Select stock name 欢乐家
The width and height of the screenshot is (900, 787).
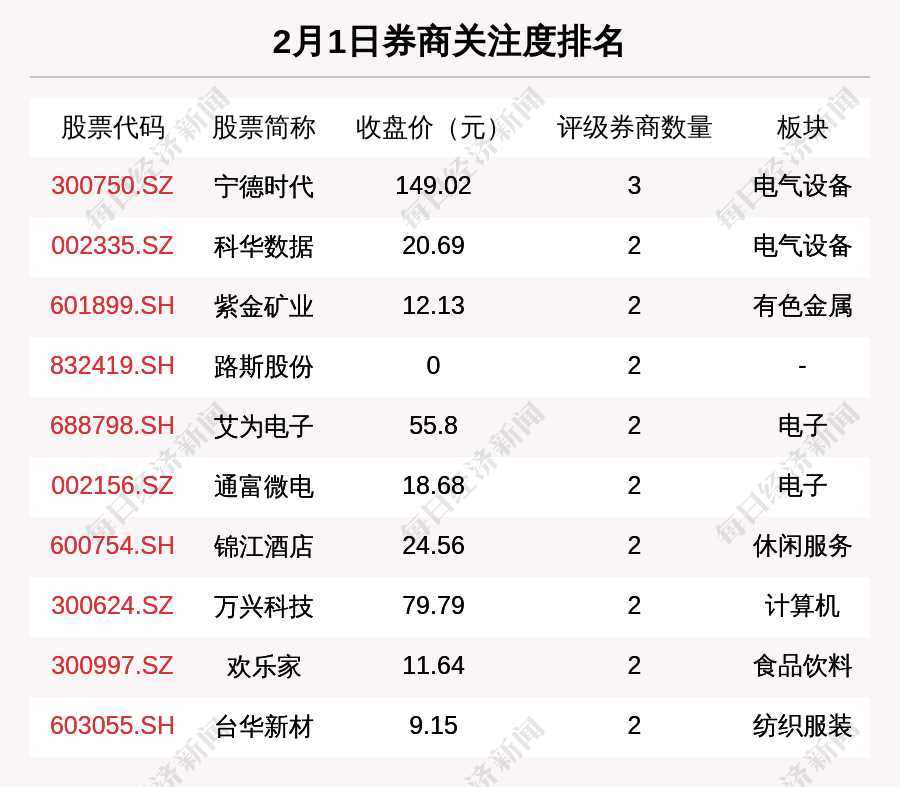pos(263,666)
